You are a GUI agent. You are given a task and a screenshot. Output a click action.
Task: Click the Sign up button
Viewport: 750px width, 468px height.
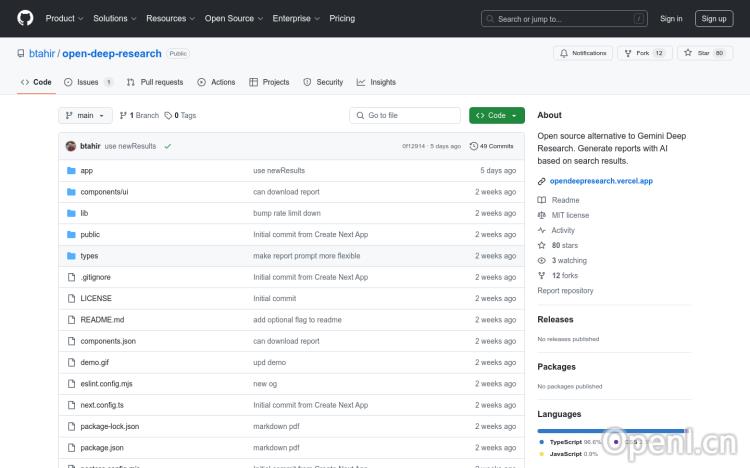coord(714,18)
